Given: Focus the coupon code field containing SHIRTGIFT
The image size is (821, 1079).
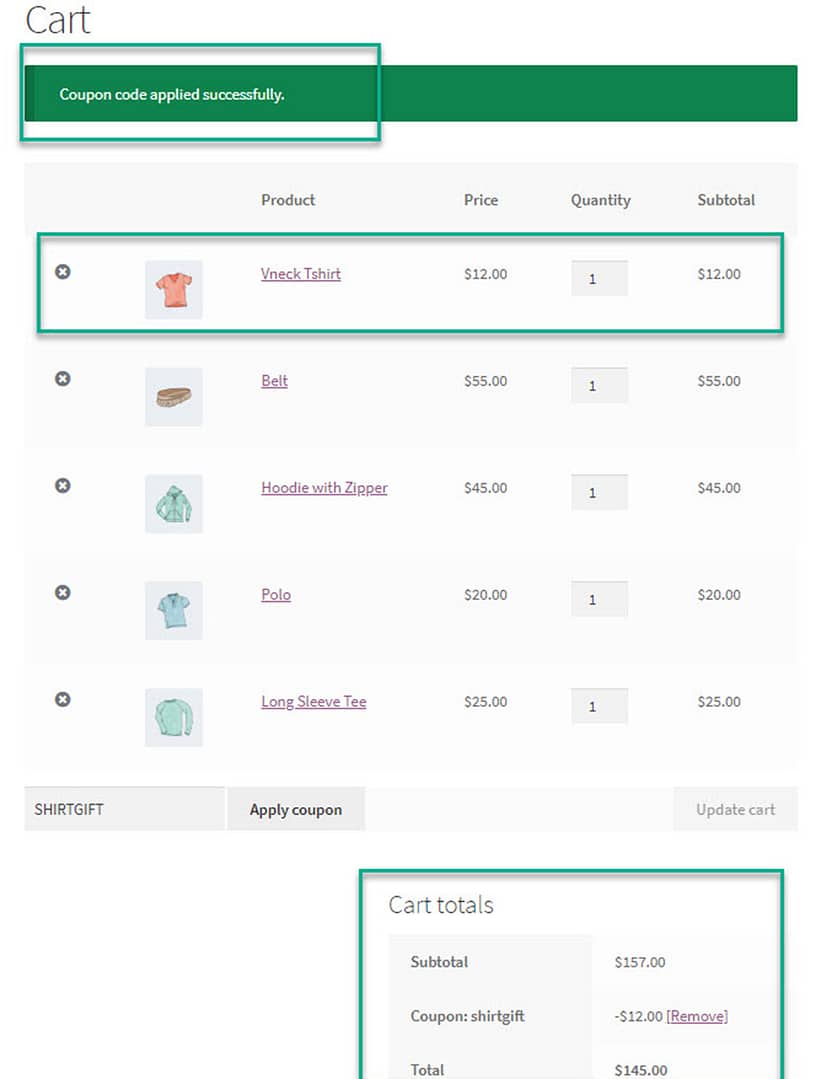Looking at the screenshot, I should click(125, 809).
